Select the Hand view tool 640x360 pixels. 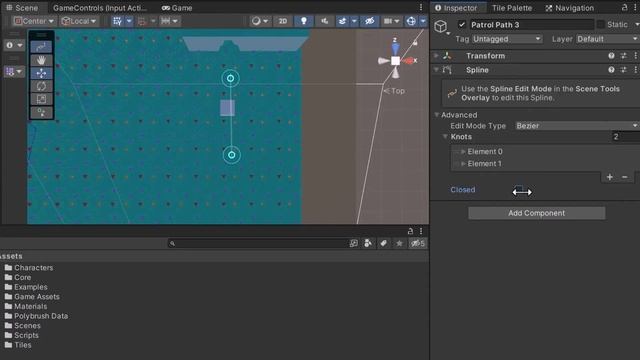pyautogui.click(x=41, y=60)
